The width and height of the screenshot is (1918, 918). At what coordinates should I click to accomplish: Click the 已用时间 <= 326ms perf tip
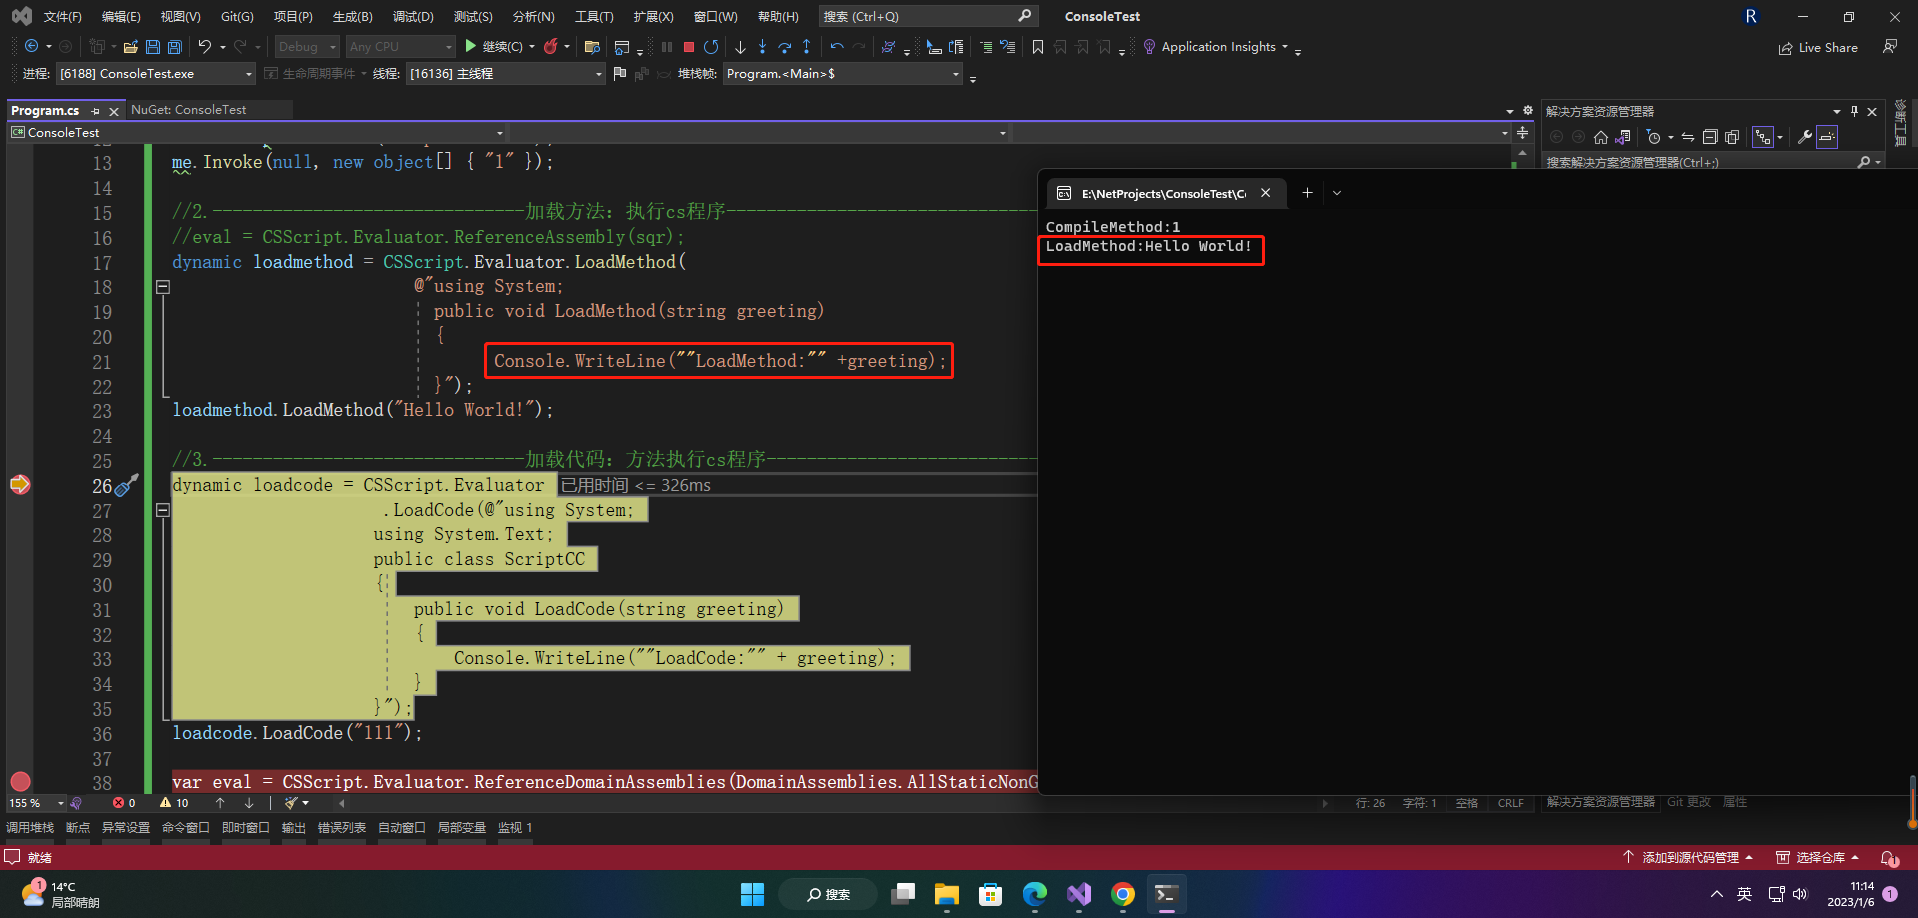pyautogui.click(x=636, y=486)
